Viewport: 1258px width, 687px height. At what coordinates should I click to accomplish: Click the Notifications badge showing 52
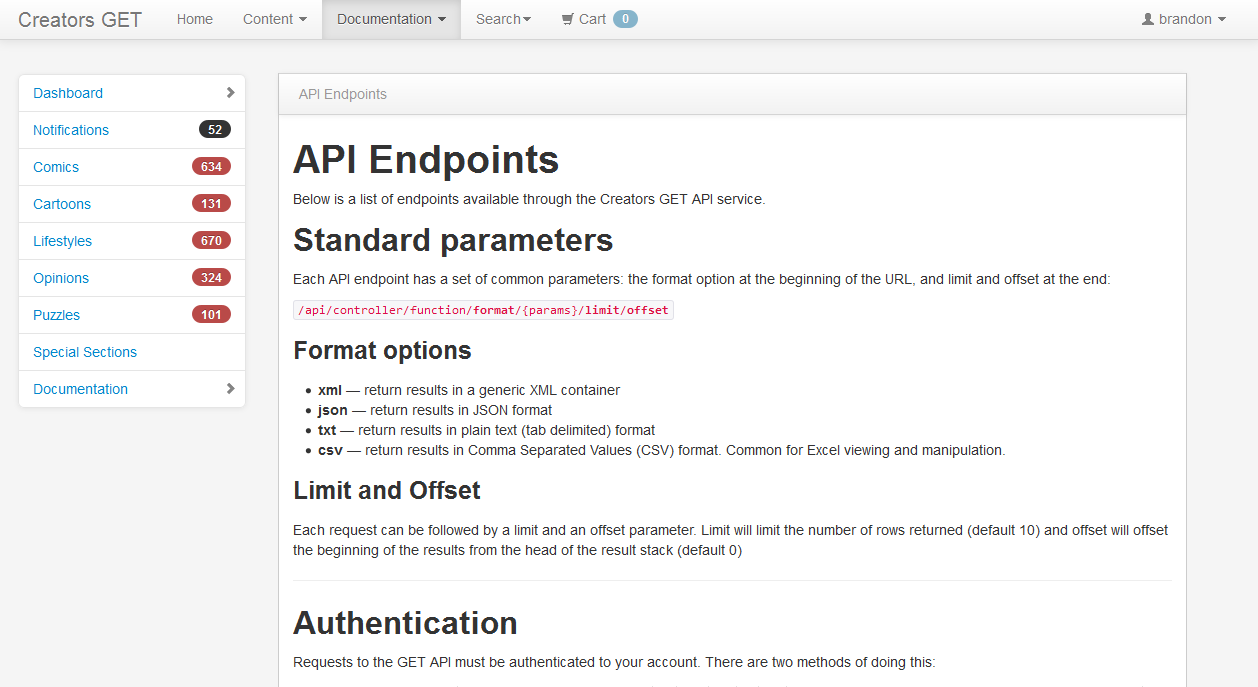[x=215, y=129]
